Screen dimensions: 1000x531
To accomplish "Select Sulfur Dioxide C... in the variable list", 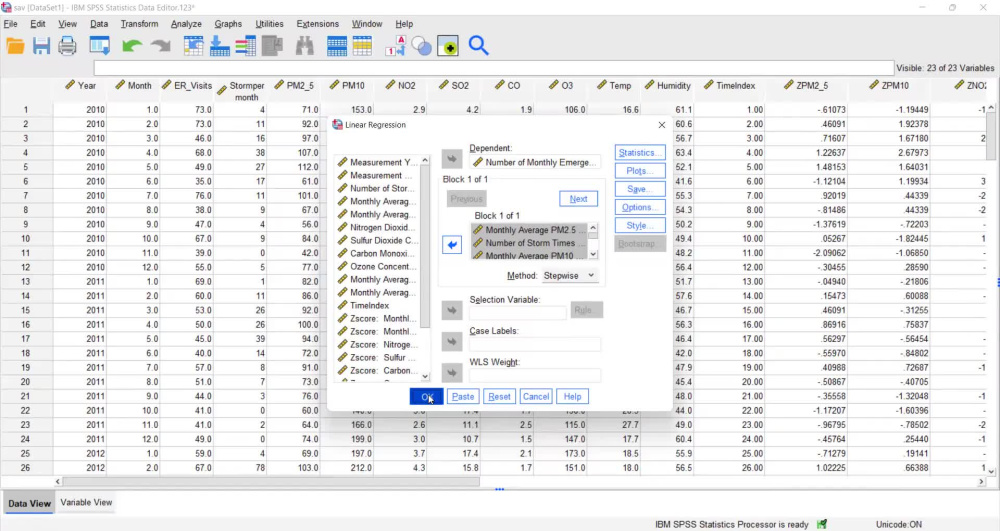I will point(378,240).
